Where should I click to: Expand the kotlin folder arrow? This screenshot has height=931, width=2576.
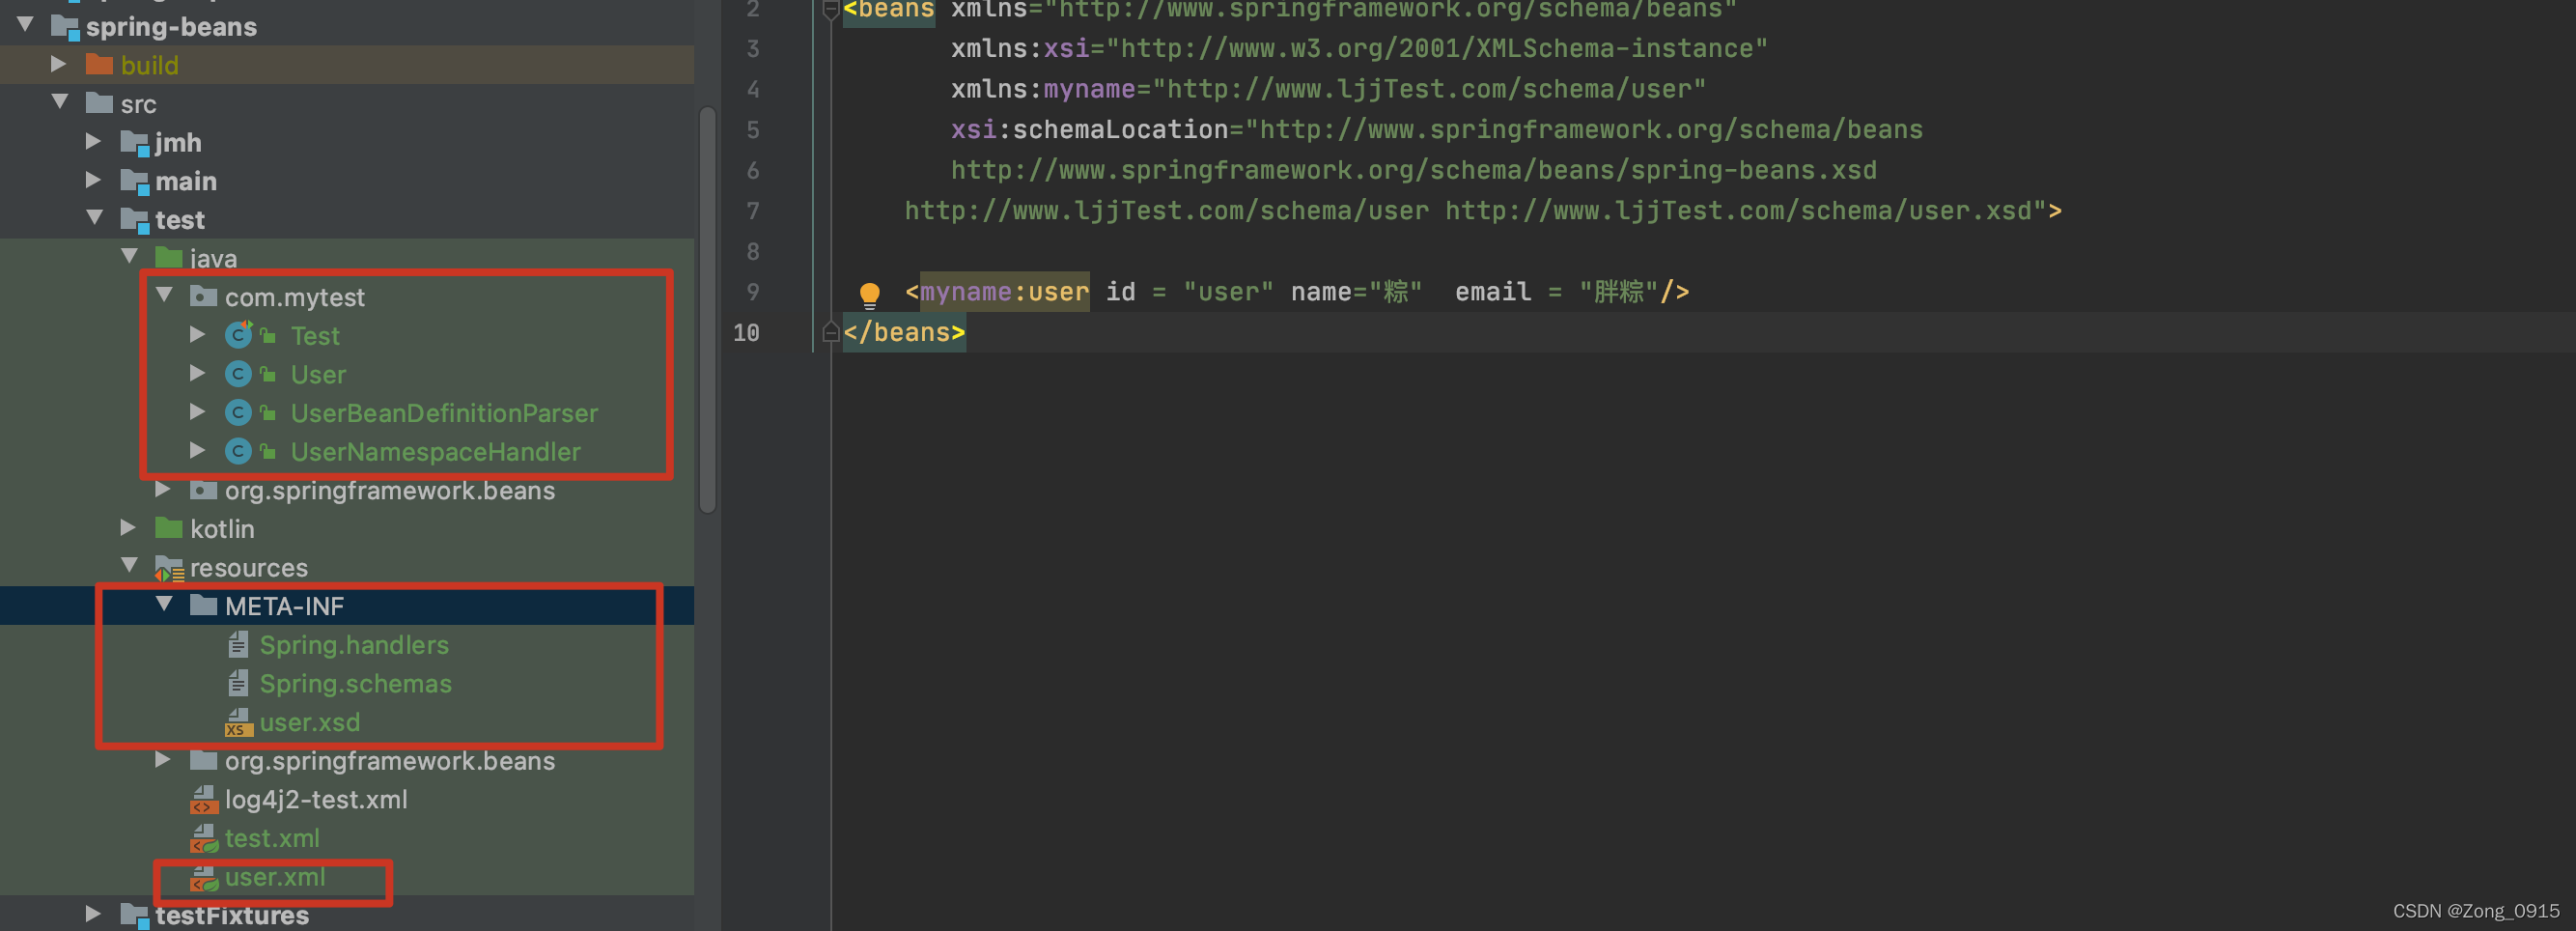coord(128,527)
